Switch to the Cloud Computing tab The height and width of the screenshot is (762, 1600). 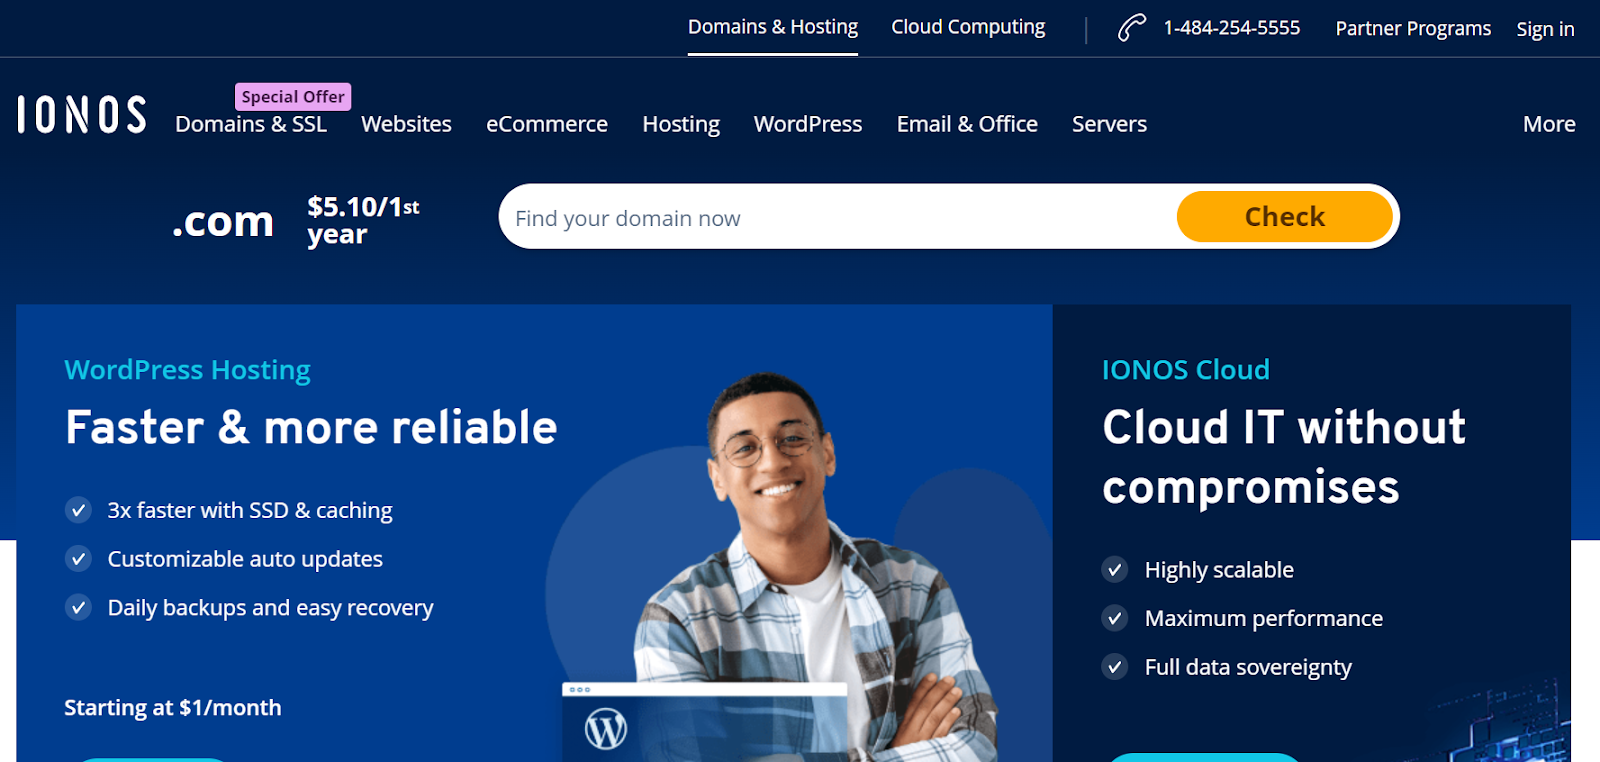click(x=968, y=27)
